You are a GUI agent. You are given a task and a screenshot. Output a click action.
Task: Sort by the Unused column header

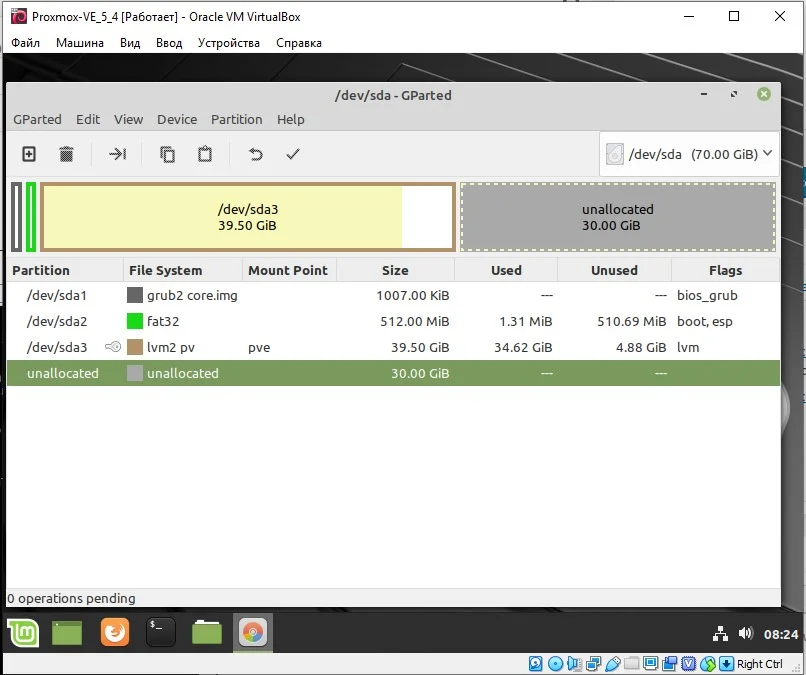[614, 270]
